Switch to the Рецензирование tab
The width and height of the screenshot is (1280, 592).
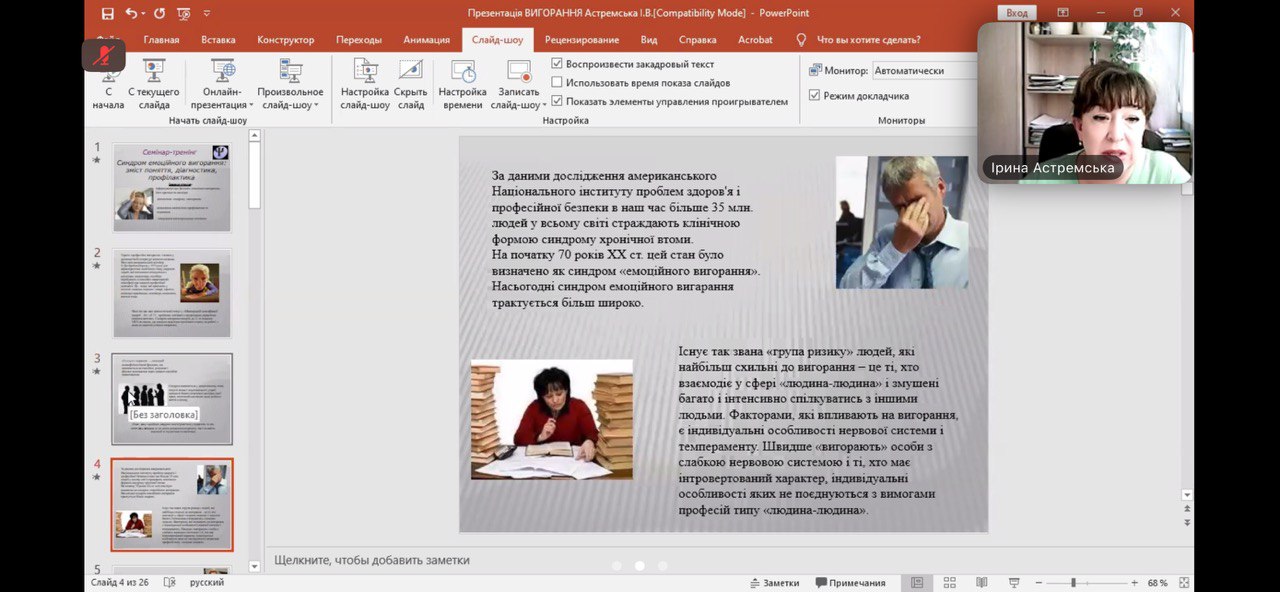(581, 40)
